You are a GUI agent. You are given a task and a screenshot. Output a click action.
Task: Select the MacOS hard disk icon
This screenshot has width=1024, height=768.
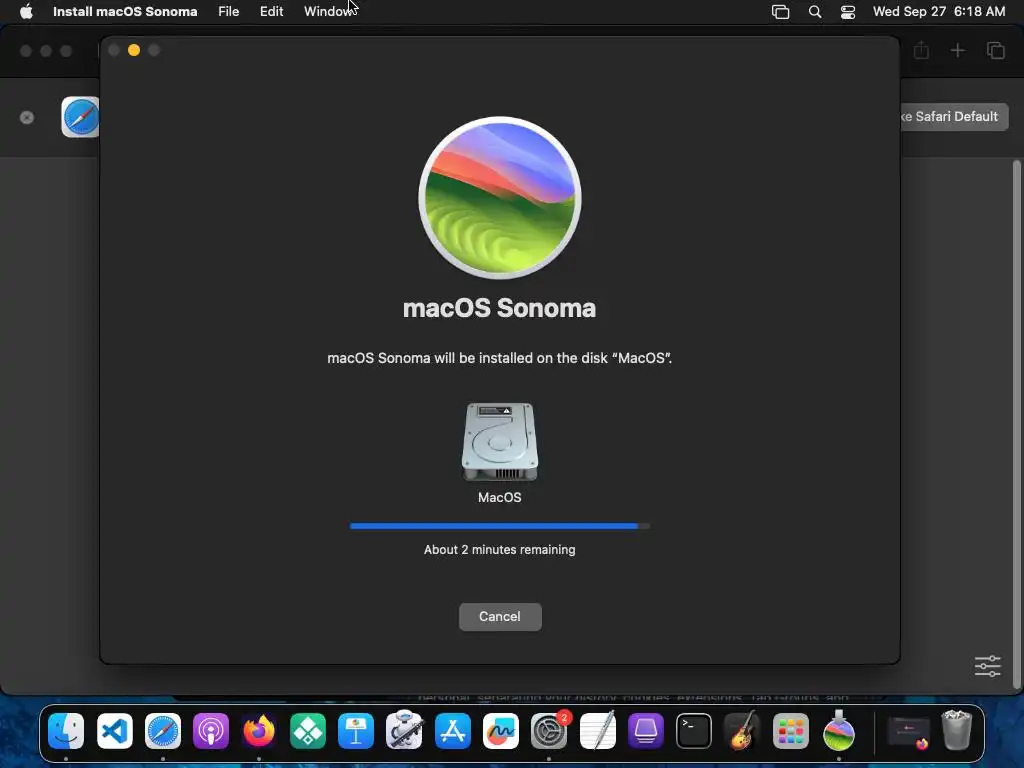click(x=500, y=441)
